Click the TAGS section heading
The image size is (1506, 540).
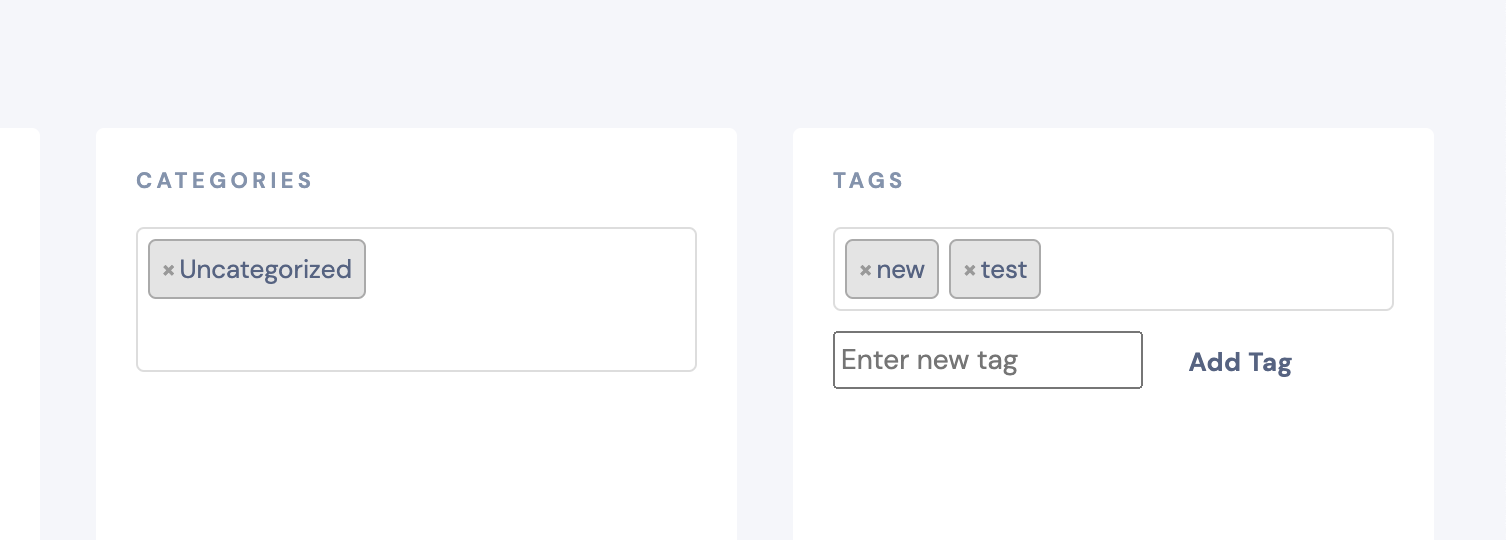click(868, 181)
